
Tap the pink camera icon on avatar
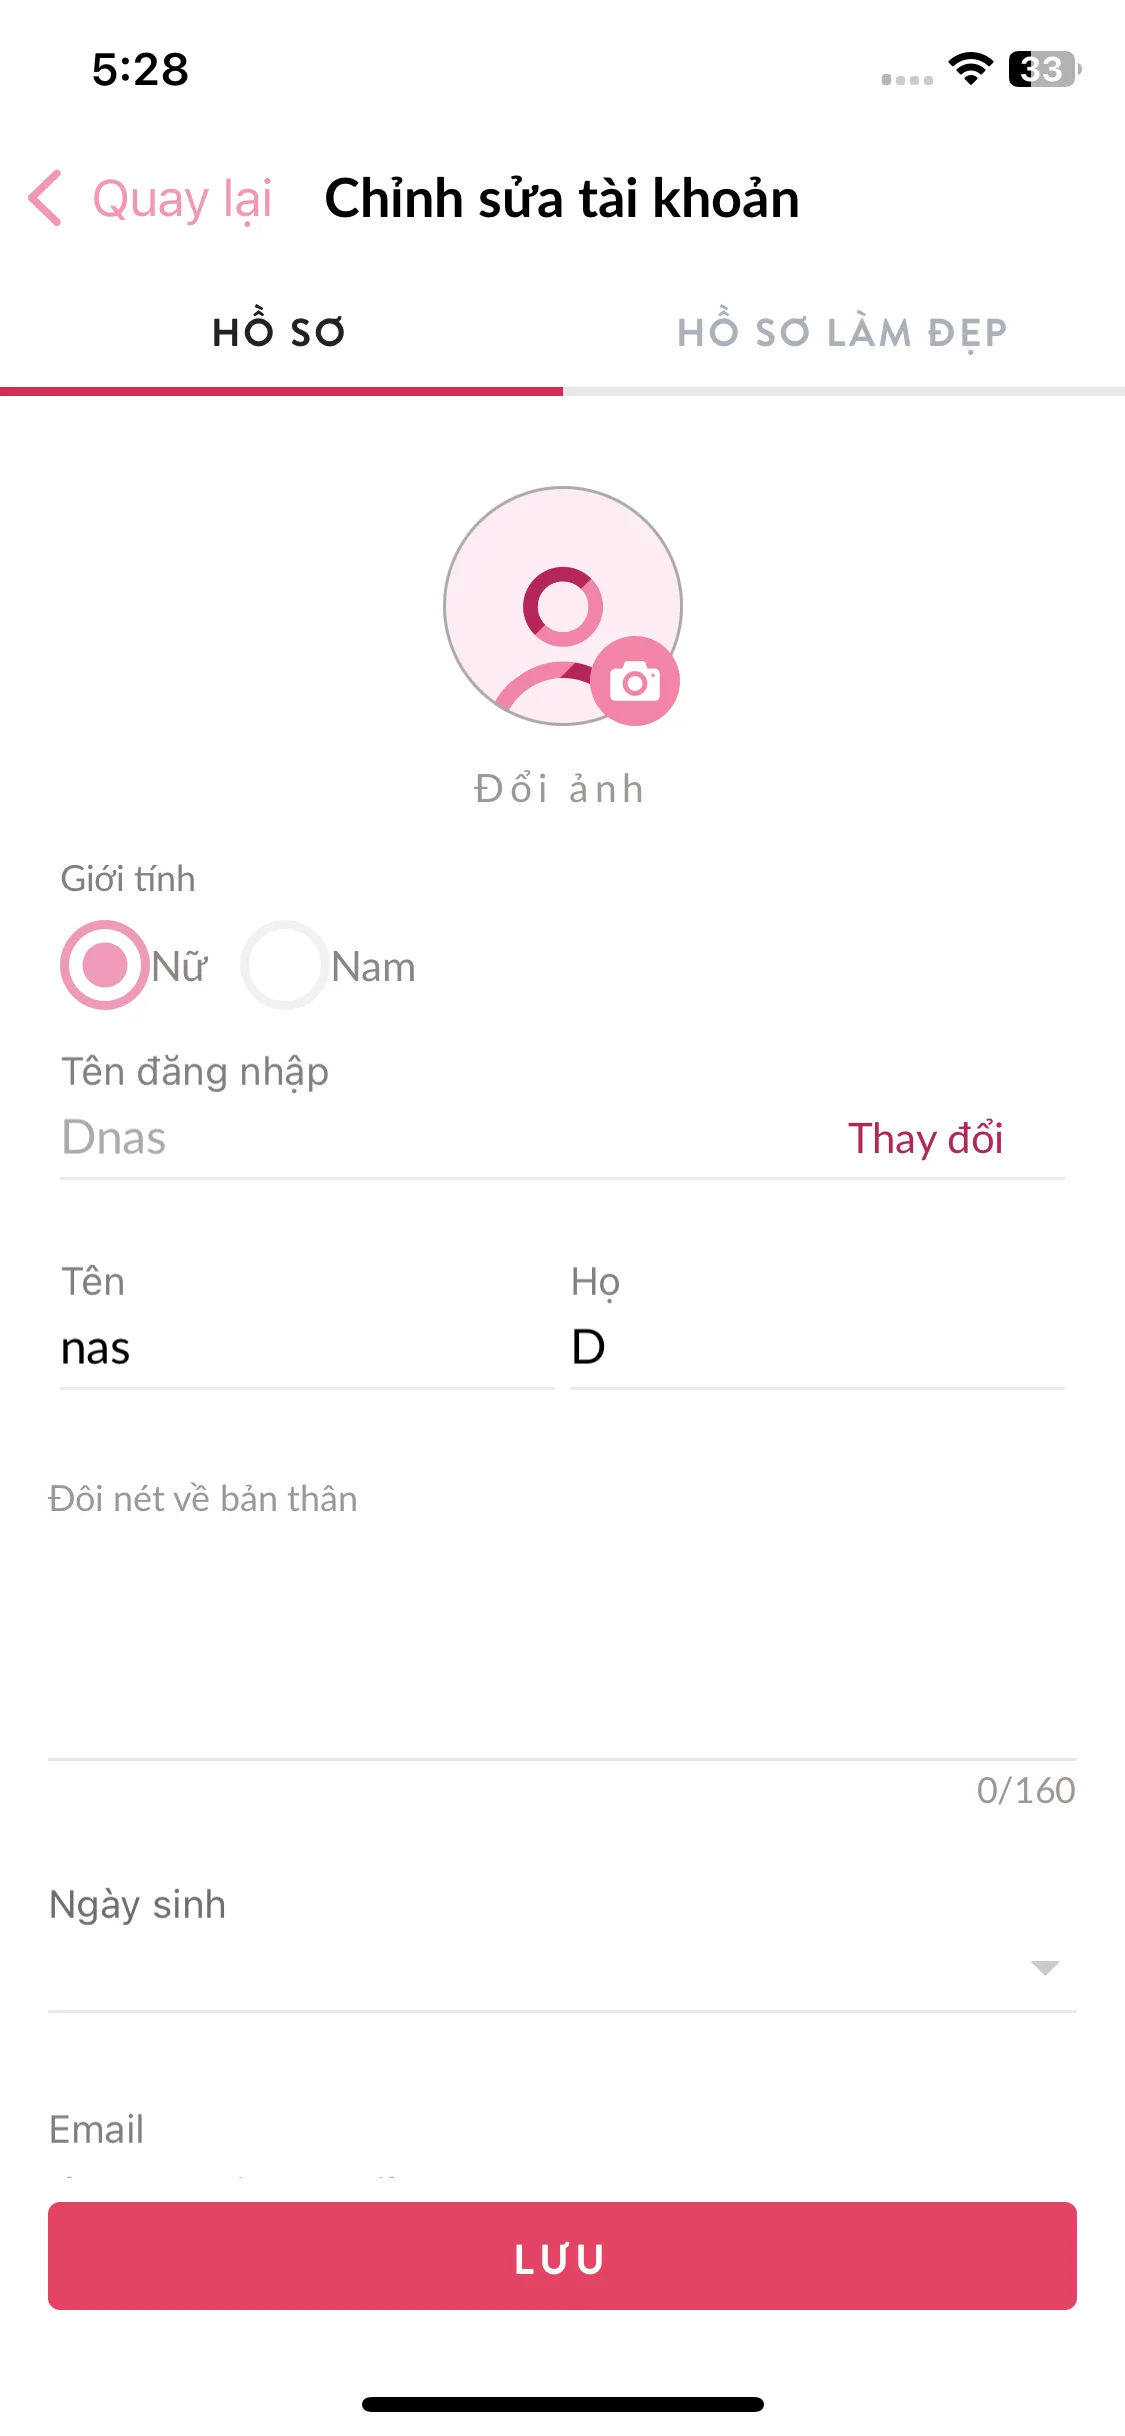pyautogui.click(x=635, y=681)
